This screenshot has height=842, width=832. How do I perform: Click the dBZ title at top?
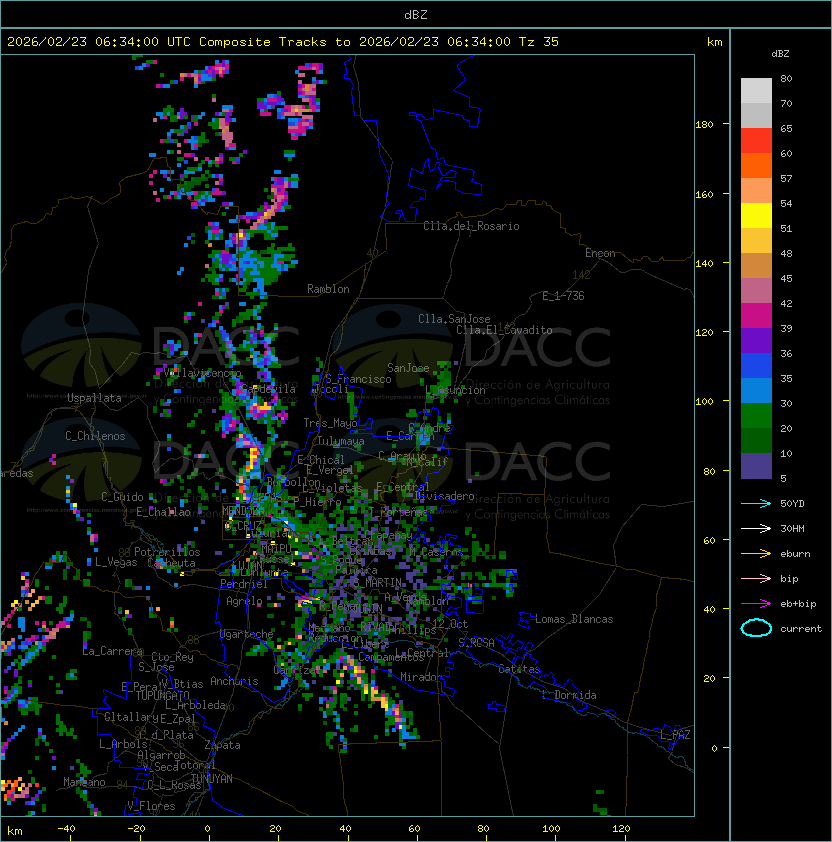(x=416, y=14)
